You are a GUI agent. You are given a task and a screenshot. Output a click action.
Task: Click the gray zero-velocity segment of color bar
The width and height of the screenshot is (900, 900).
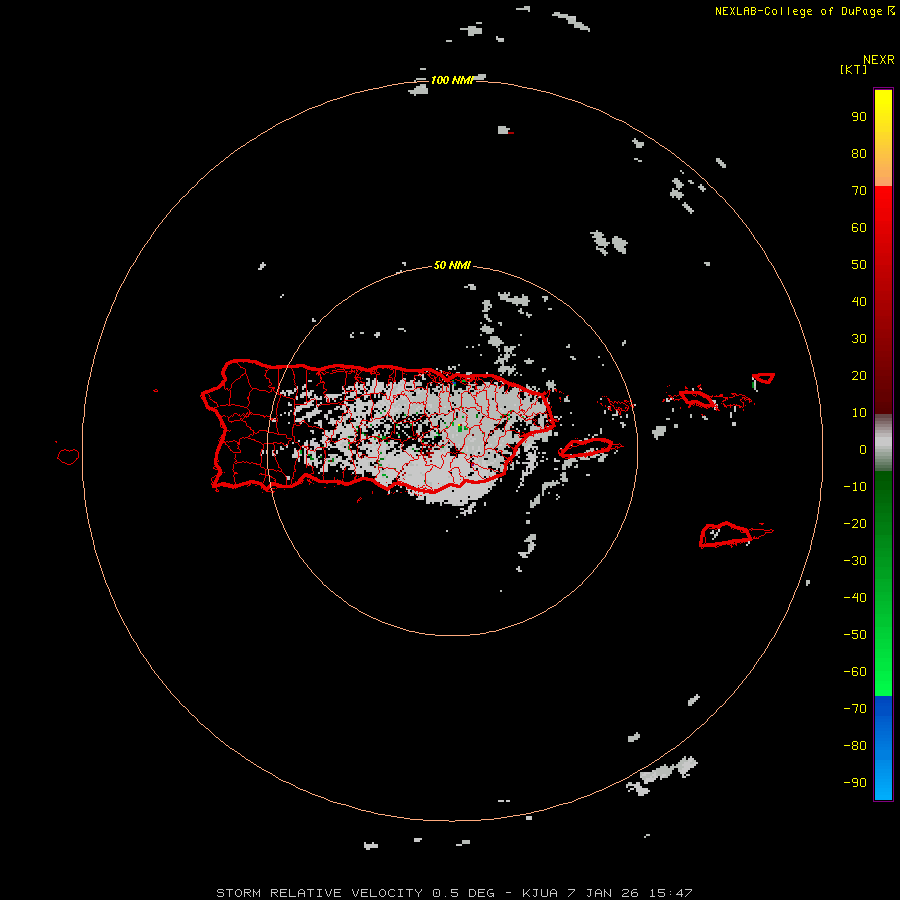point(883,443)
